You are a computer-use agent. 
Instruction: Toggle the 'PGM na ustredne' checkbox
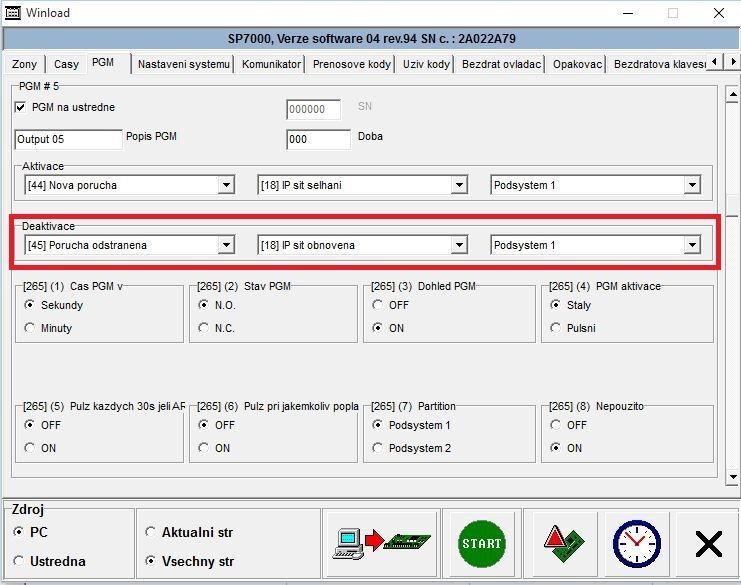point(21,107)
